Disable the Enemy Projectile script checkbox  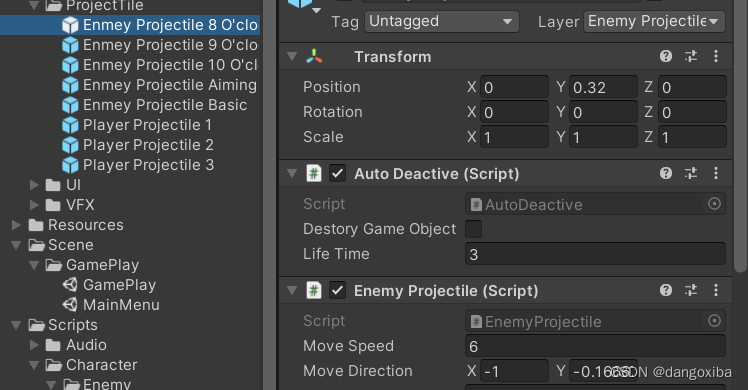tap(337, 290)
